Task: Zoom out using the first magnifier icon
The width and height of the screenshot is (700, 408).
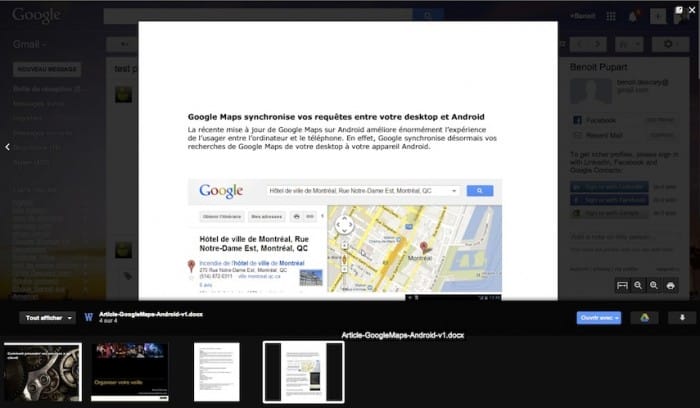Action: pyautogui.click(x=638, y=286)
